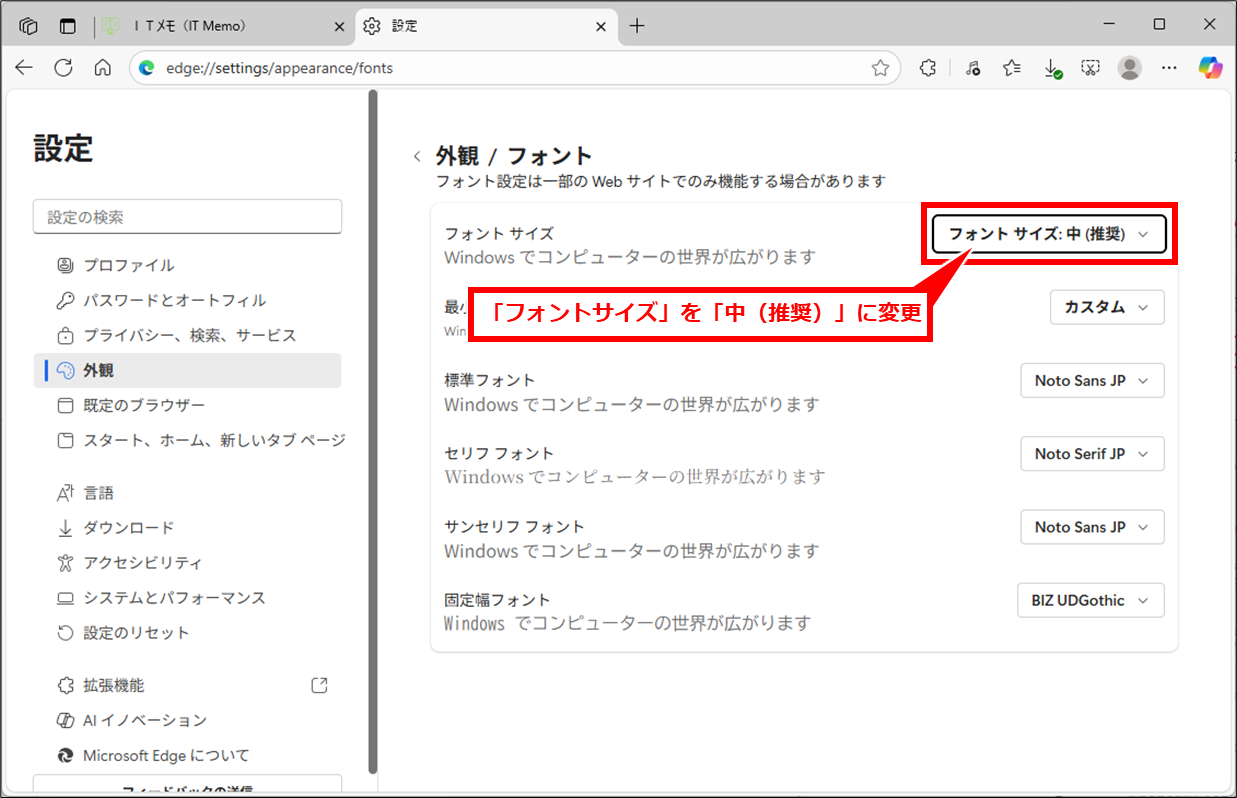Viewport: 1237px width, 798px height.
Task: Click the 設定の検索 search field
Action: click(x=188, y=217)
